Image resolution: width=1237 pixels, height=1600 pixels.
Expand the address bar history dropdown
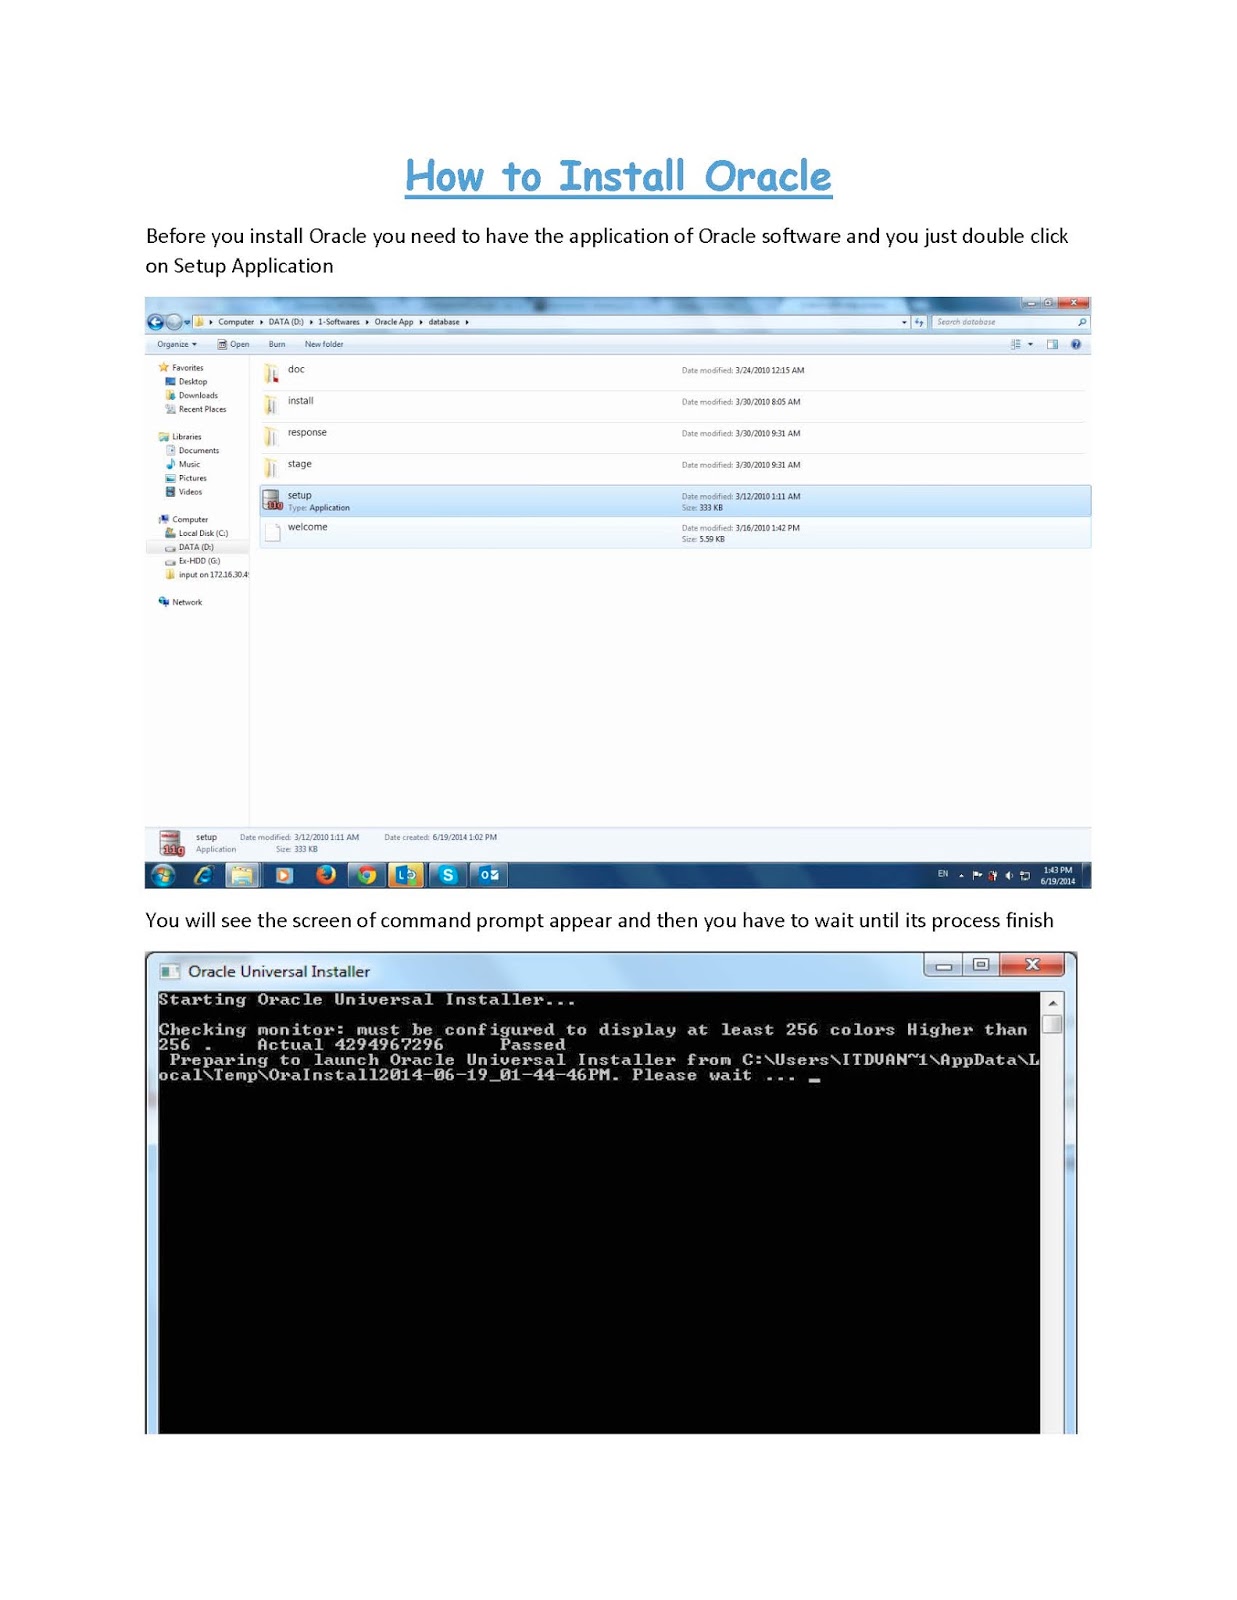click(x=904, y=322)
